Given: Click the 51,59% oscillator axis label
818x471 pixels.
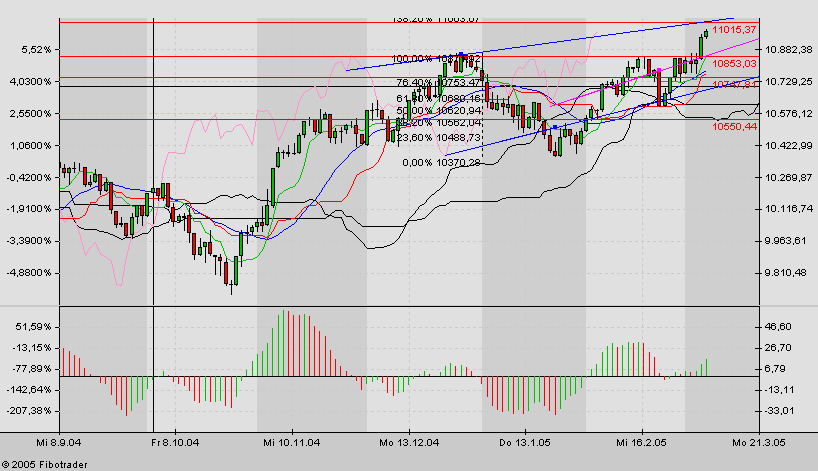Looking at the screenshot, I should pyautogui.click(x=32, y=327).
